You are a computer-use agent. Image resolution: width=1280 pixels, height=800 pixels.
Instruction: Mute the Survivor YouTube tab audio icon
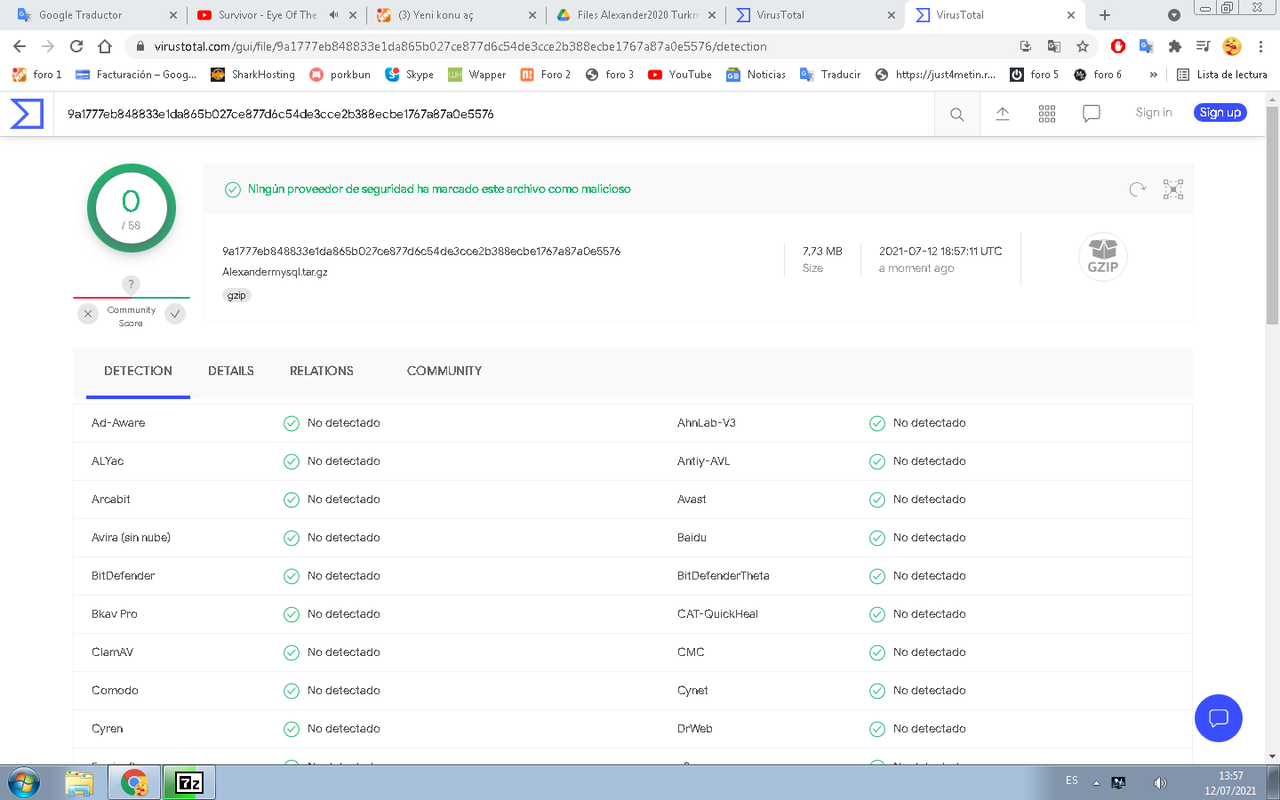333,15
